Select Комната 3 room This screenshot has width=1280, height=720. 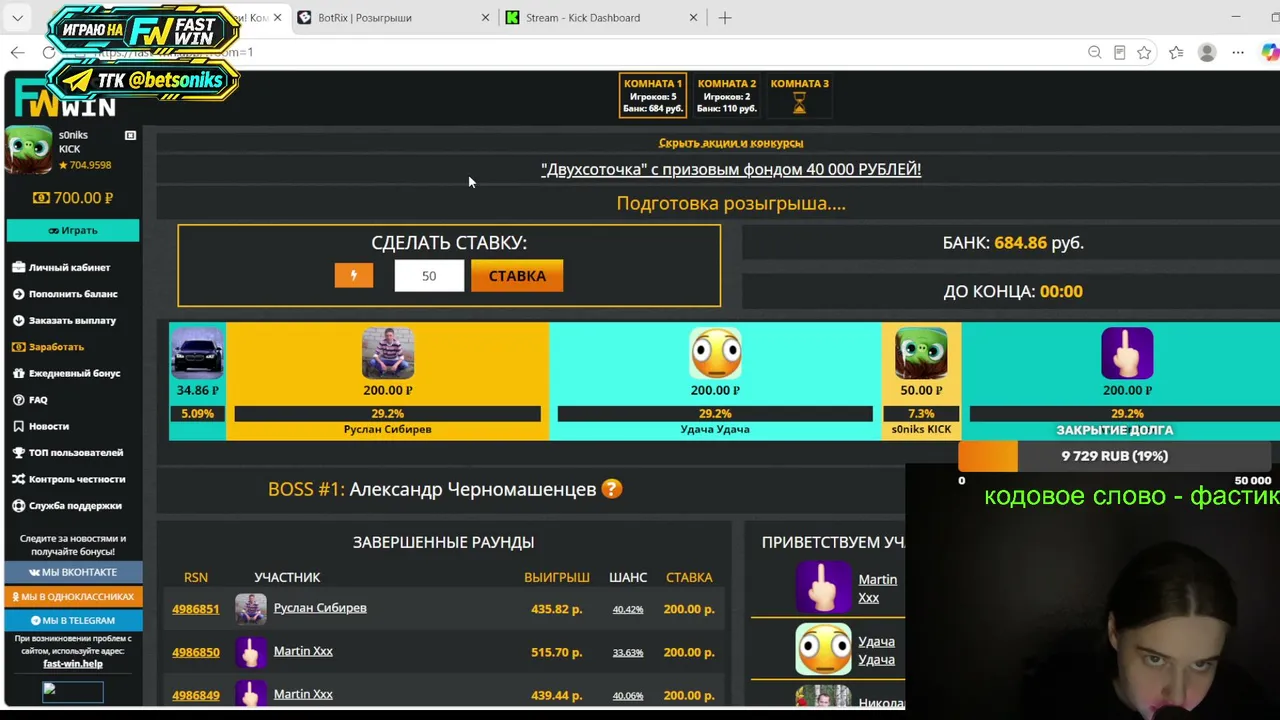pyautogui.click(x=799, y=96)
